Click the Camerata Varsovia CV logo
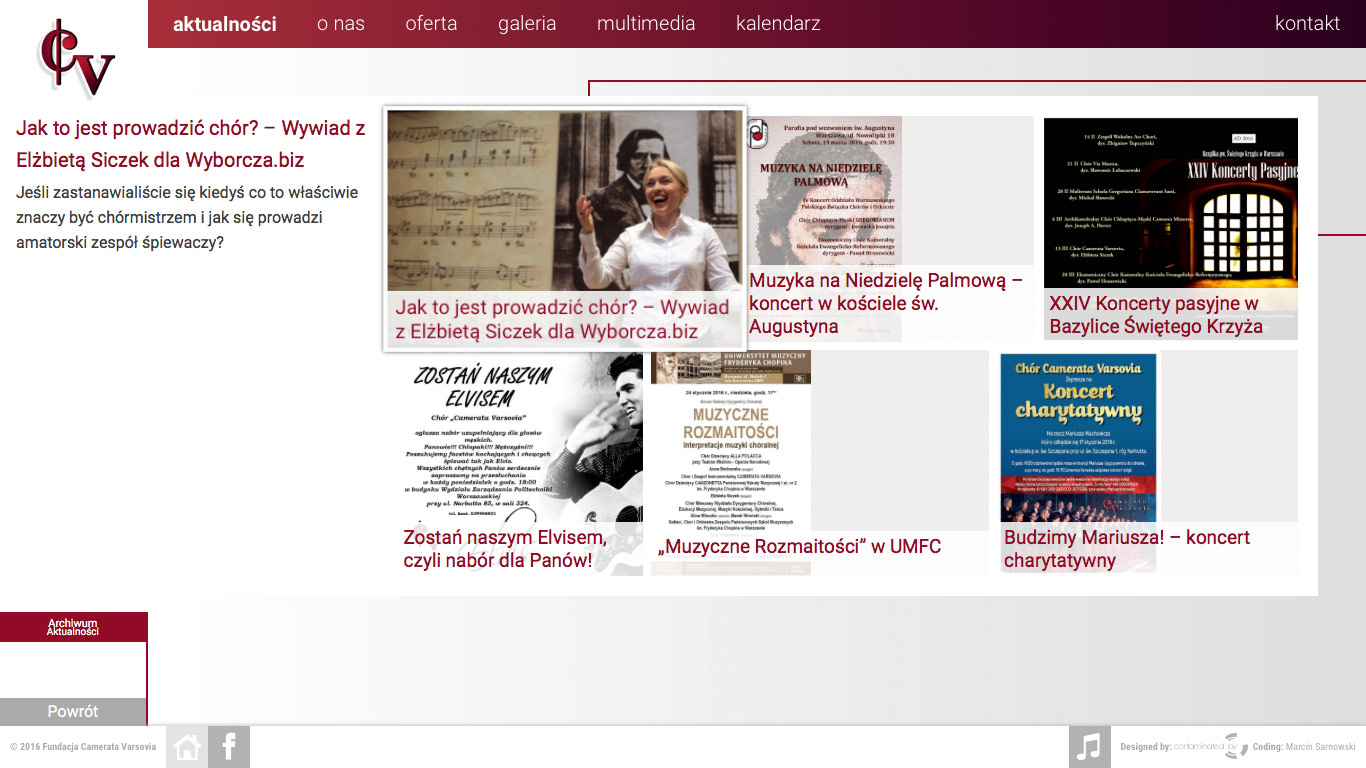This screenshot has height=768, width=1366. point(76,59)
